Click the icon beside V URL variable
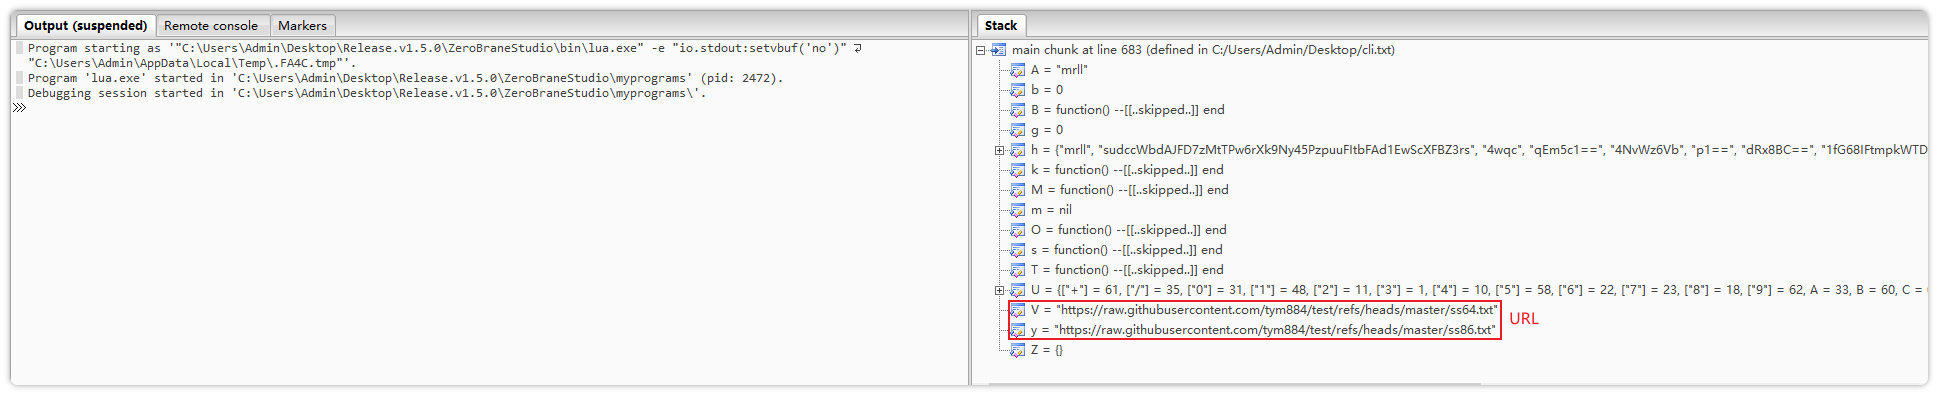The image size is (1938, 395). coord(1017,310)
